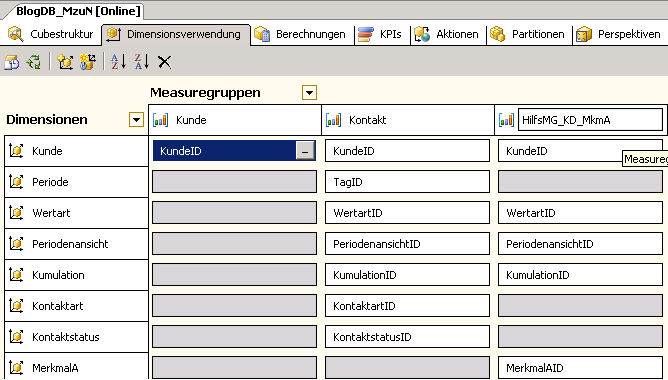Select PeriodenansichtID cell in Kontakt column

click(407, 244)
